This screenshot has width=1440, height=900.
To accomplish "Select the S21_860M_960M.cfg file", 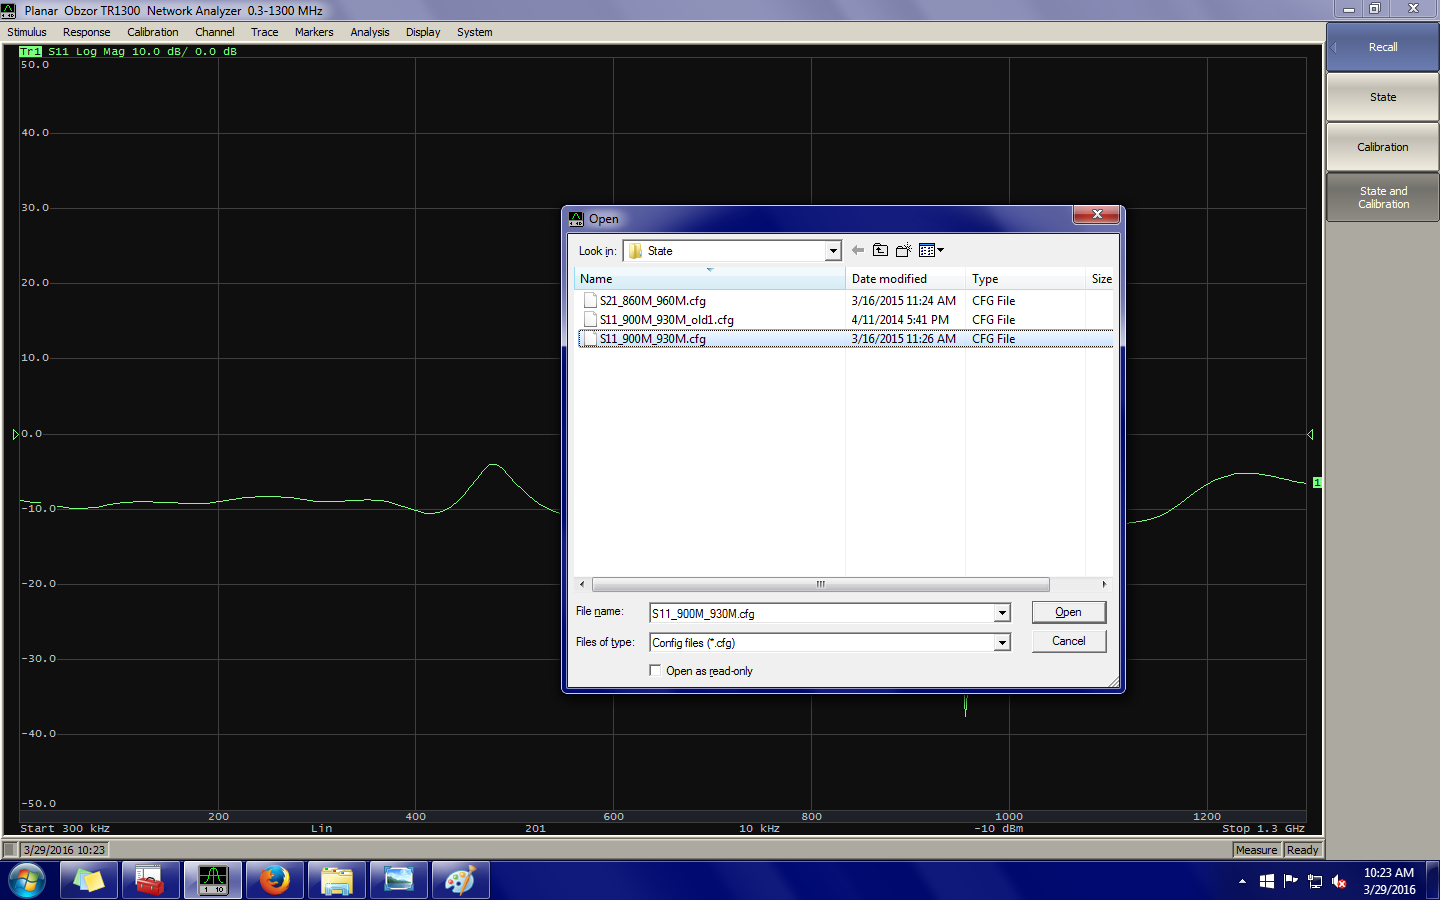I will [x=652, y=301].
